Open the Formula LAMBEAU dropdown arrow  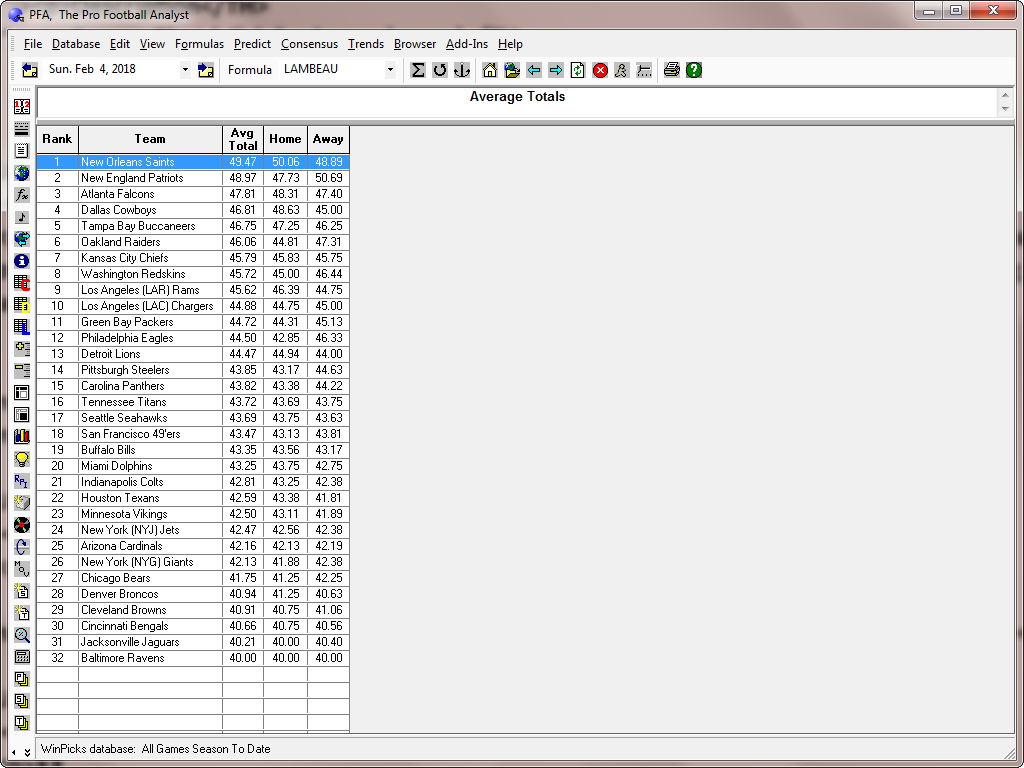[x=391, y=70]
